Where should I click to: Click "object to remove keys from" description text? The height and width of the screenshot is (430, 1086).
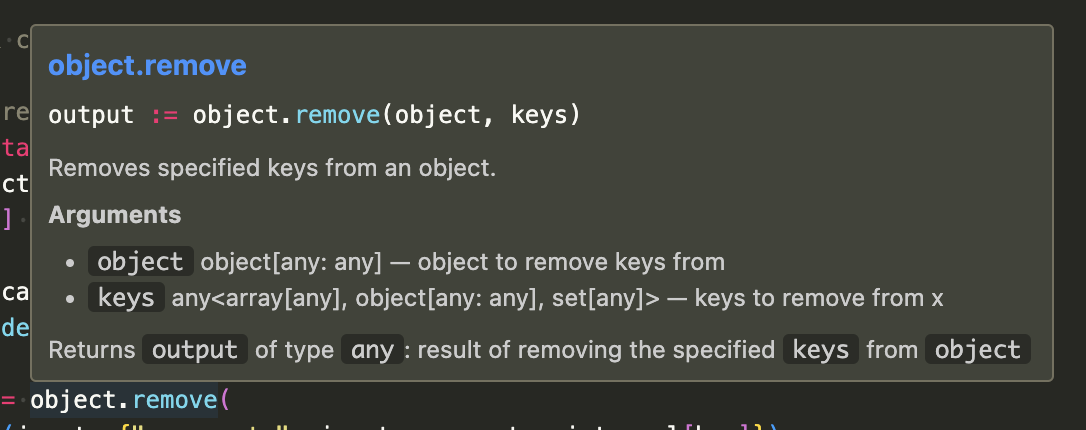[x=571, y=262]
